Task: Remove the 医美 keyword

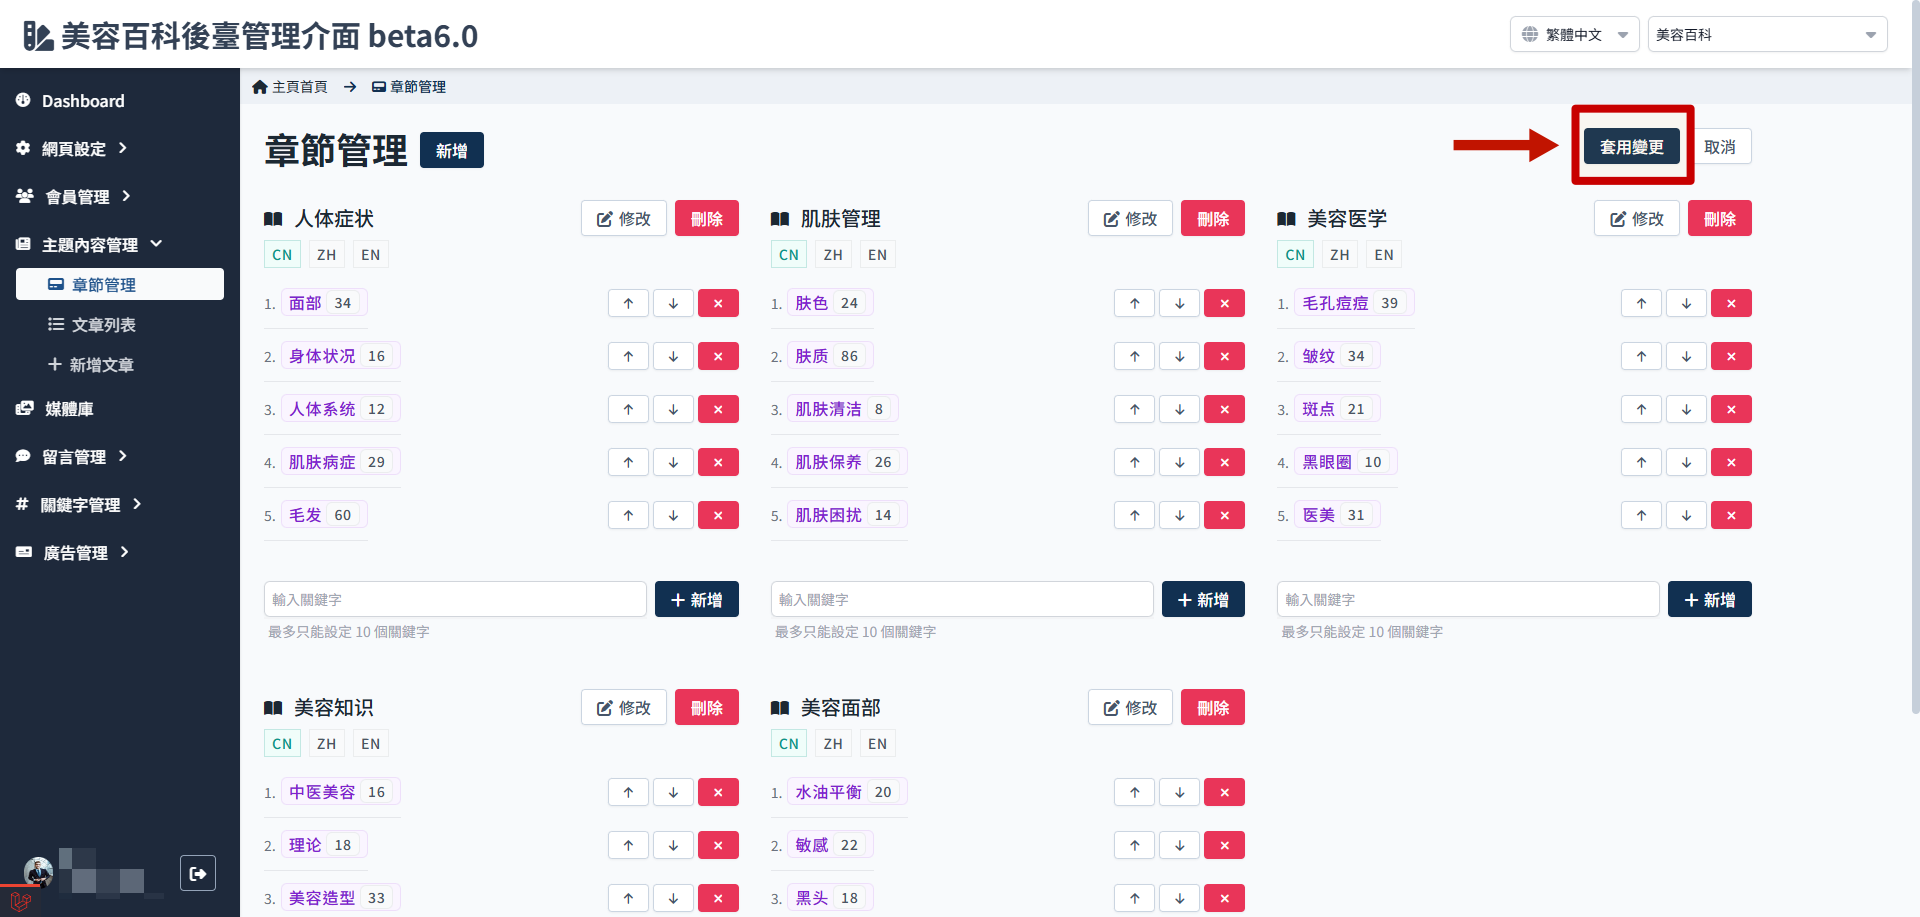Action: 1731,515
